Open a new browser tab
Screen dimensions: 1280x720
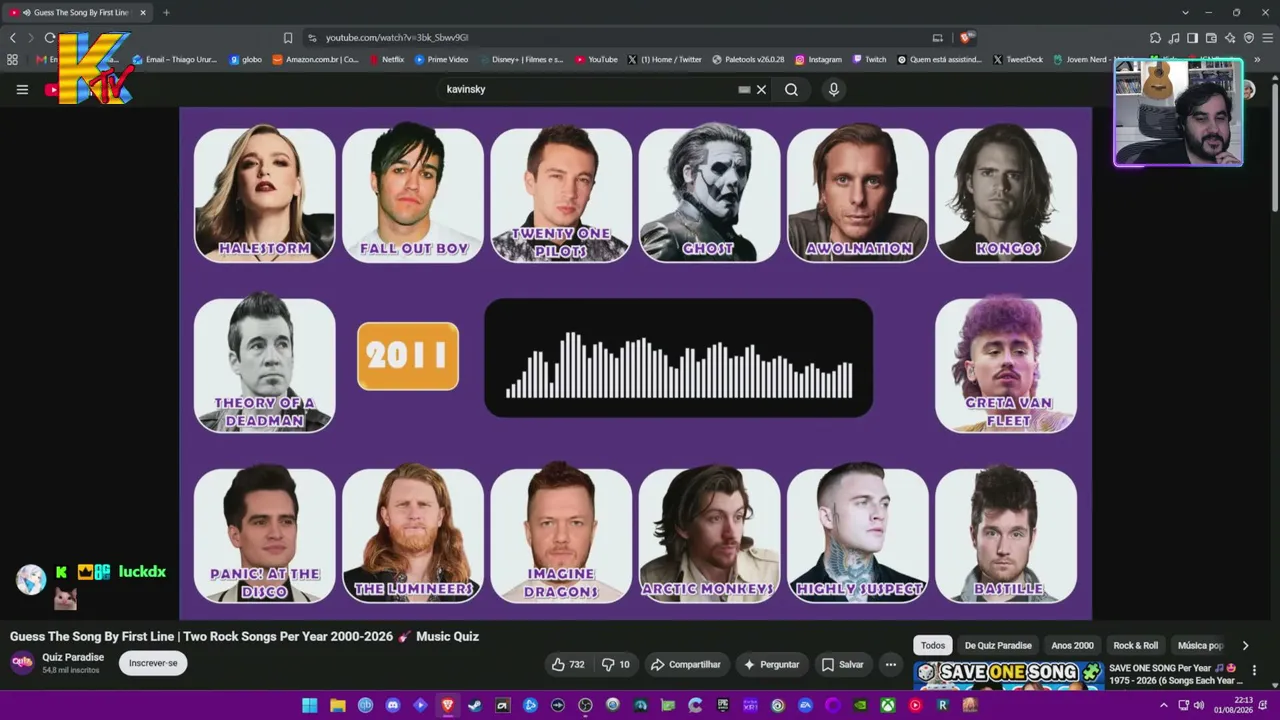(x=166, y=12)
